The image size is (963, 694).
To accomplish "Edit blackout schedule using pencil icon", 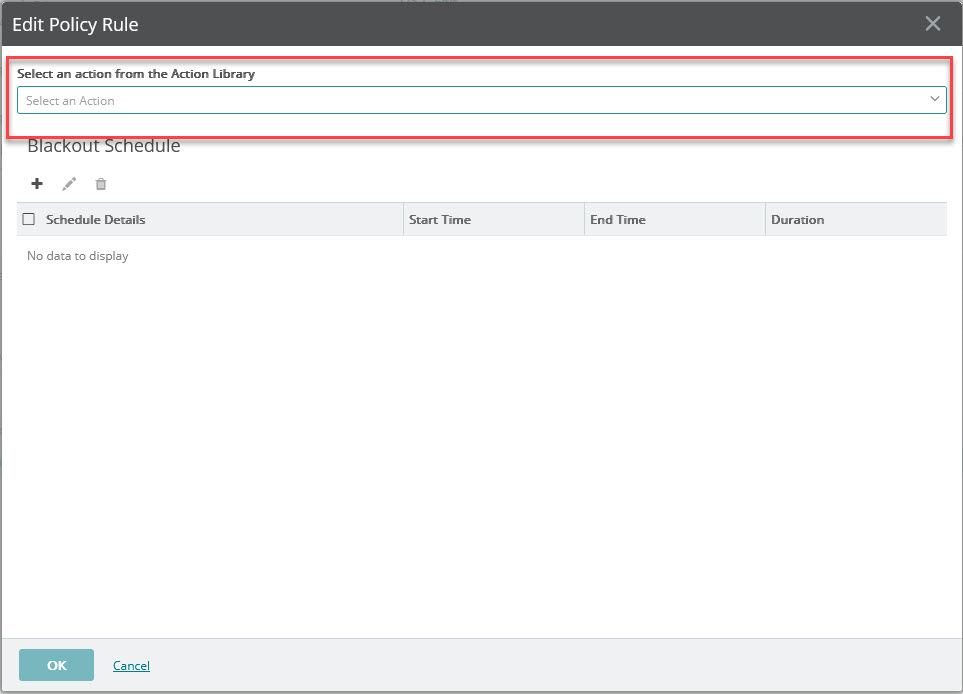I will (69, 184).
